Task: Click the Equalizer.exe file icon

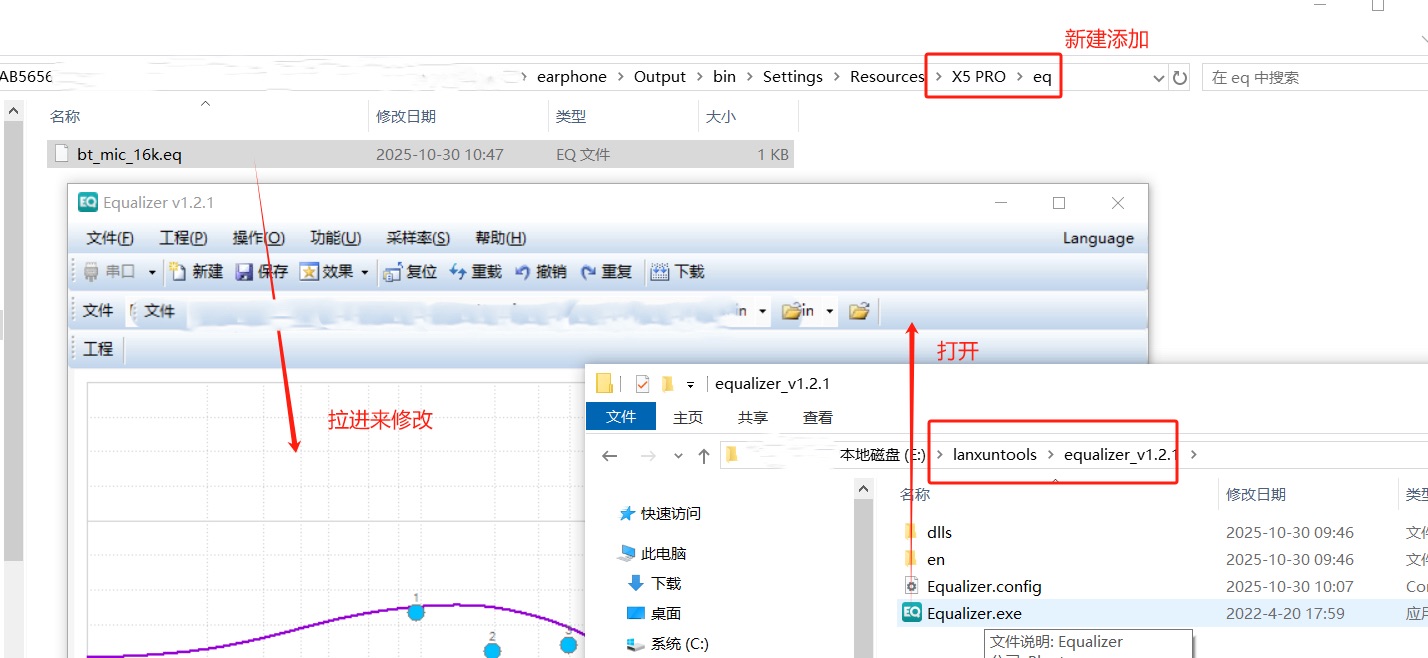Action: point(911,613)
